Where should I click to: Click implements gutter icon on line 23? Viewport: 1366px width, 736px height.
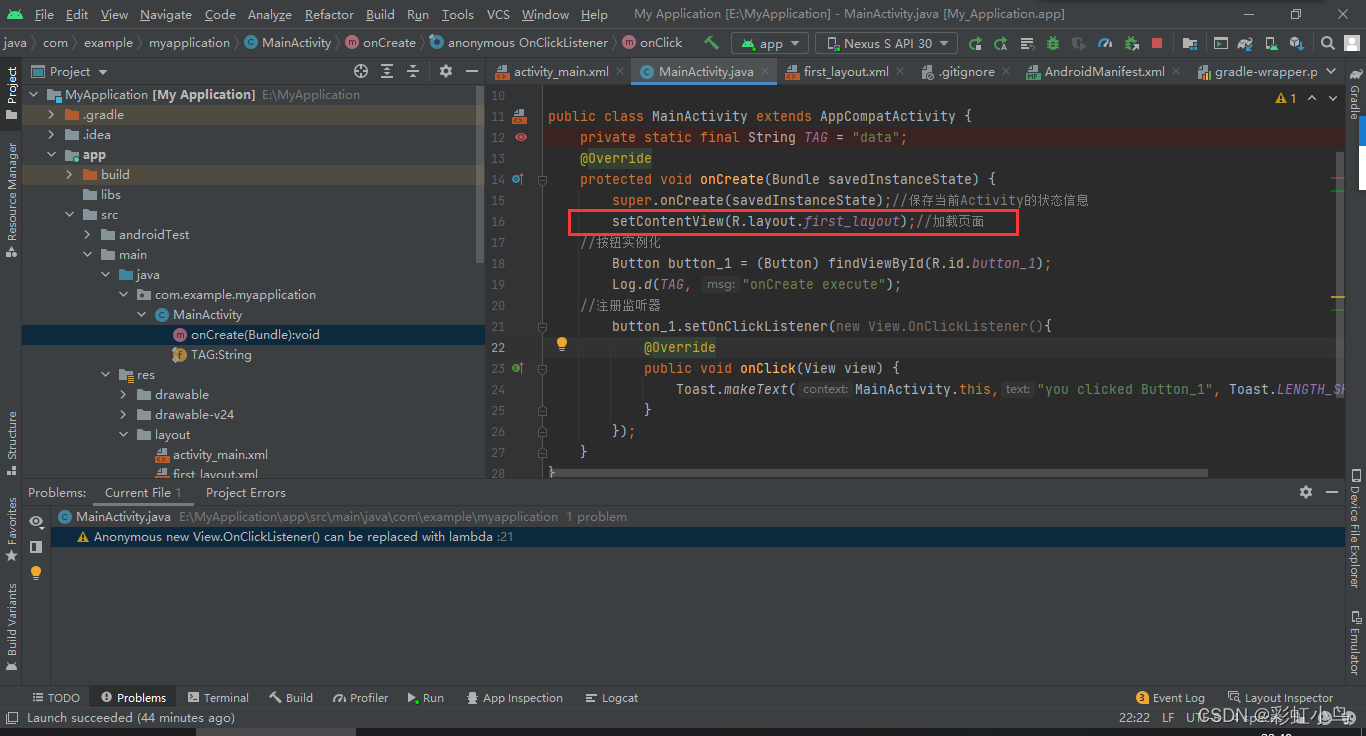point(517,368)
